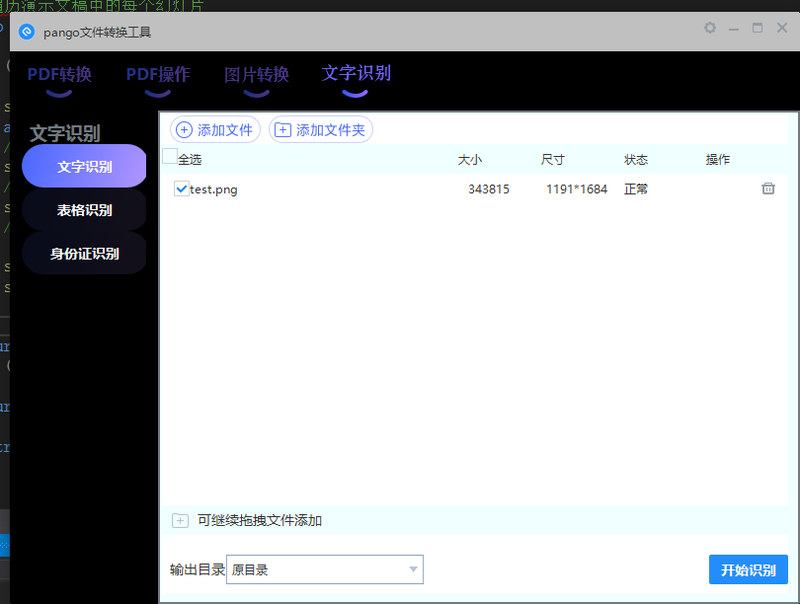
Task: Click the plus icon beside drag hint
Action: [x=180, y=520]
